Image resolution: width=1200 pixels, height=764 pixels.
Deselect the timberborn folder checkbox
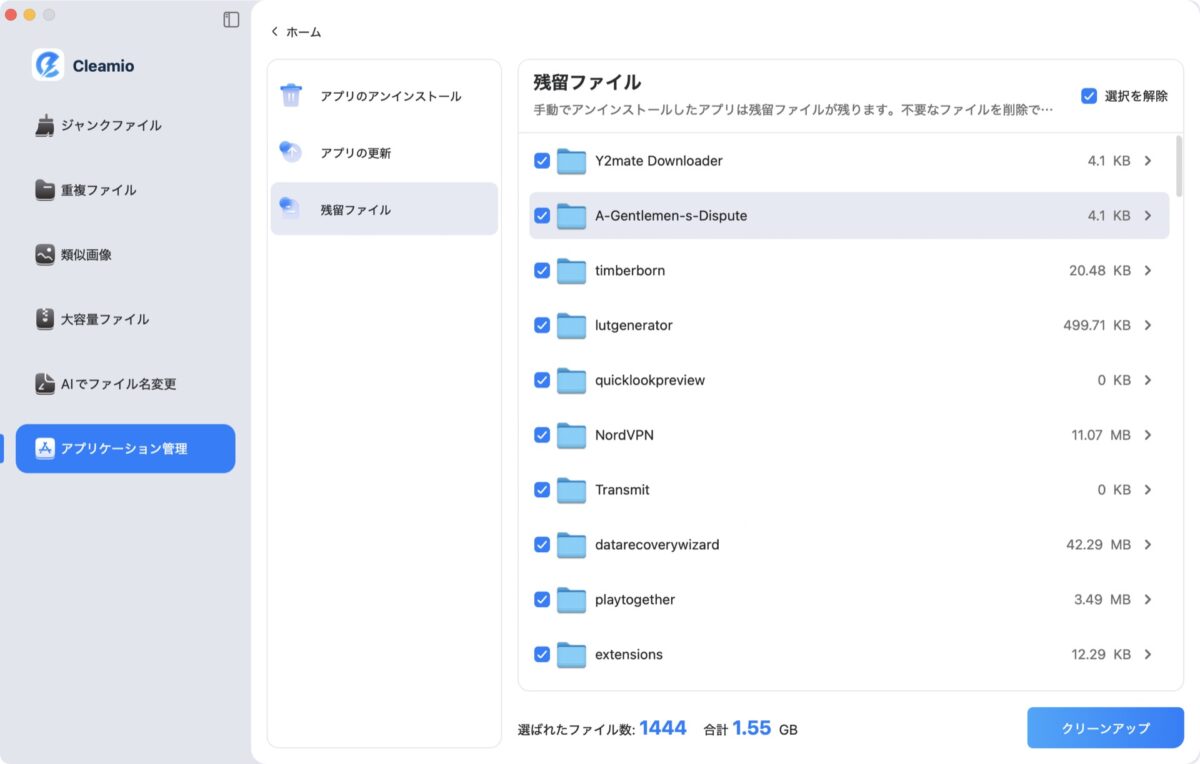click(541, 270)
